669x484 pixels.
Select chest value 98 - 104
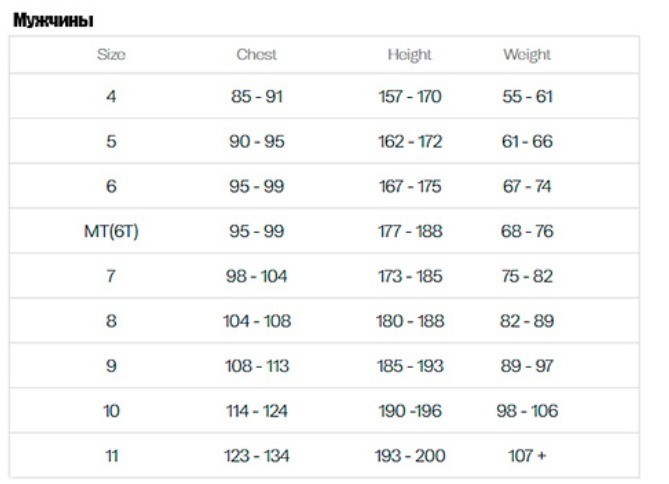256,276
